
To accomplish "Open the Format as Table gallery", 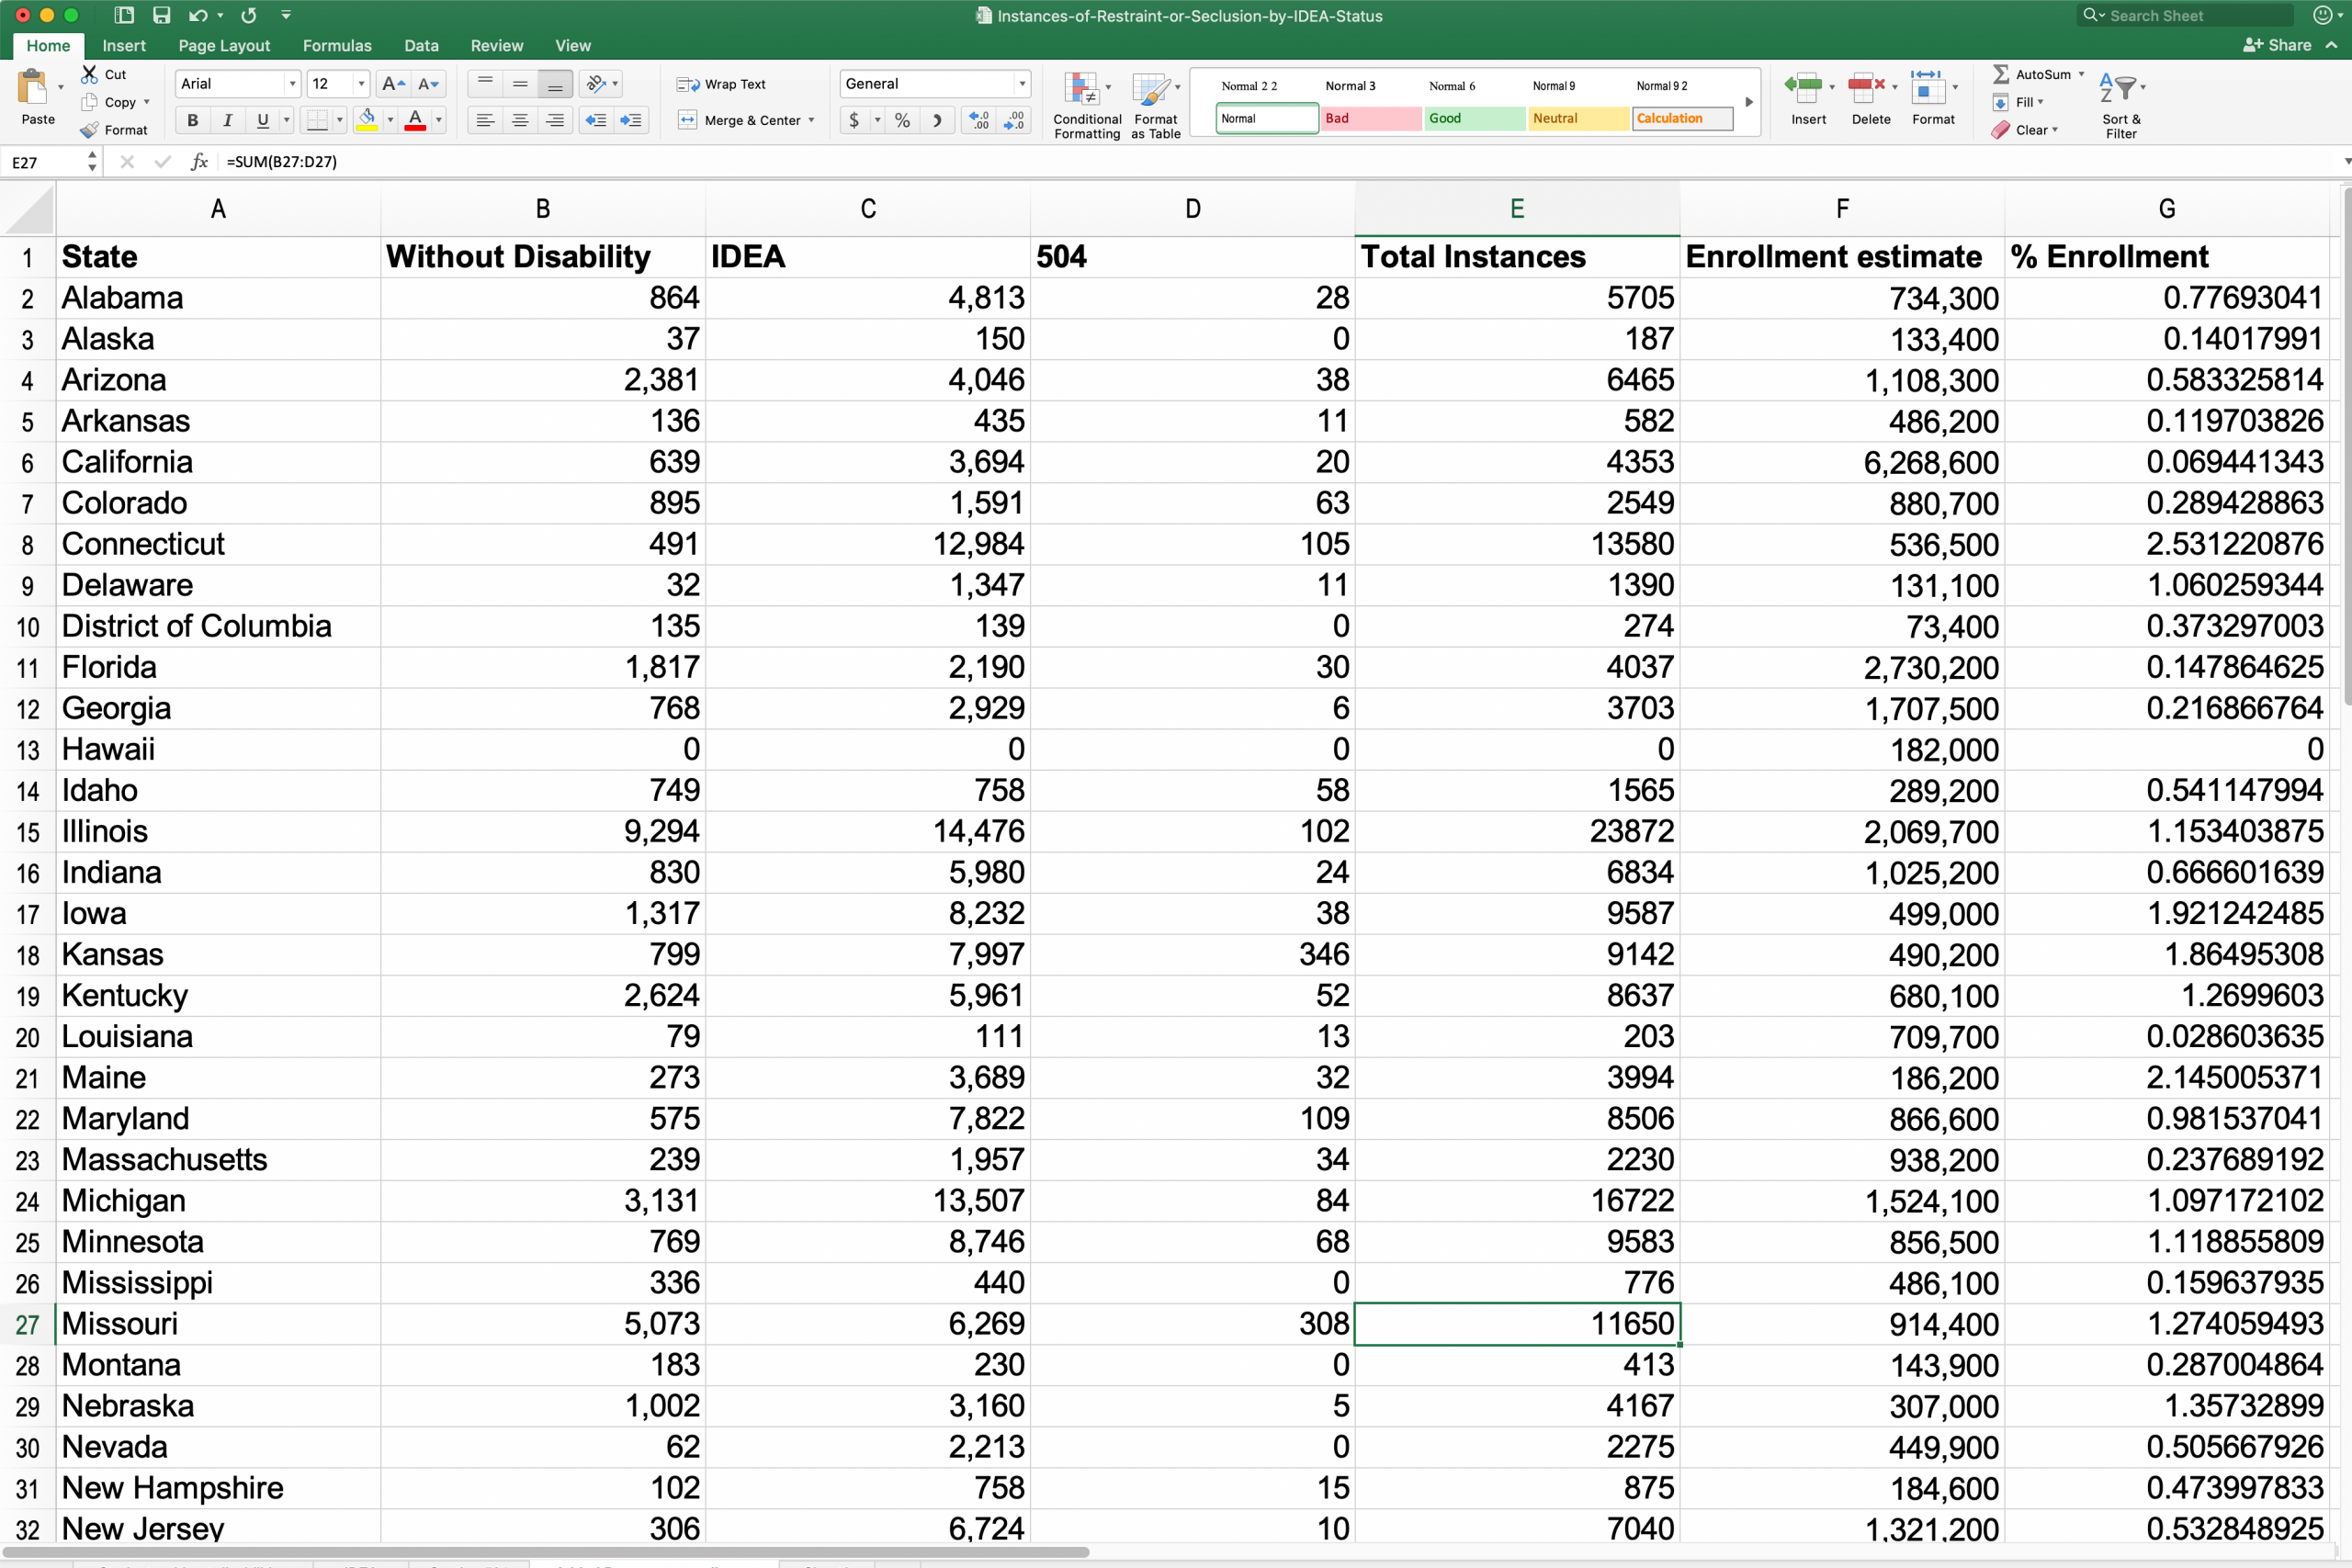I will click(x=1153, y=91).
